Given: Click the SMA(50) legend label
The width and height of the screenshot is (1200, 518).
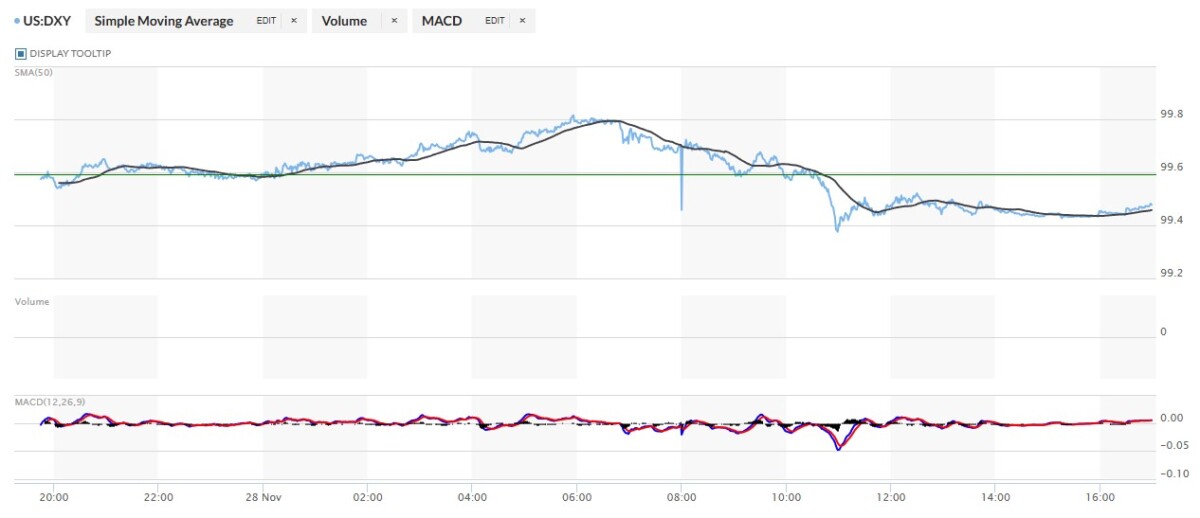Looking at the screenshot, I should (31, 73).
